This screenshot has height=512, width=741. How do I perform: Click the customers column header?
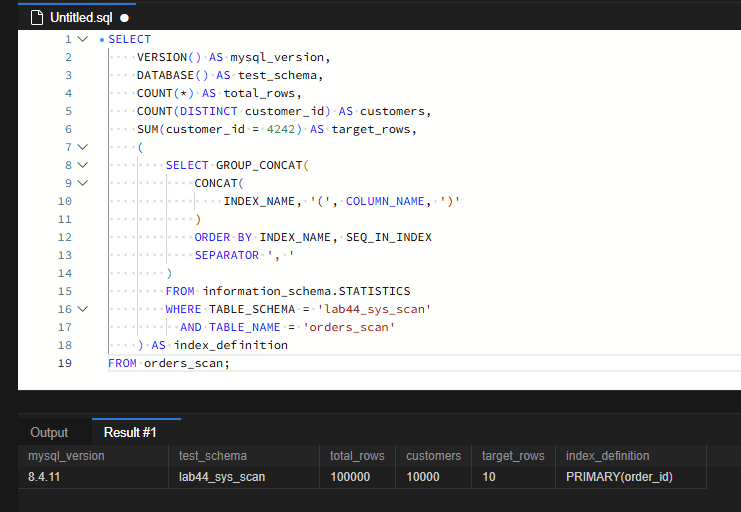tap(433, 456)
